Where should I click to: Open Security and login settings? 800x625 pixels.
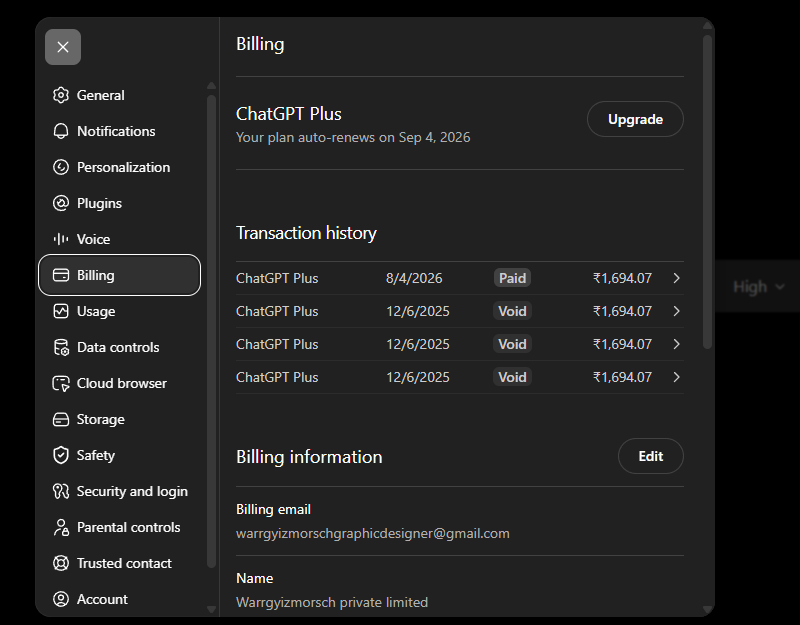(x=119, y=491)
